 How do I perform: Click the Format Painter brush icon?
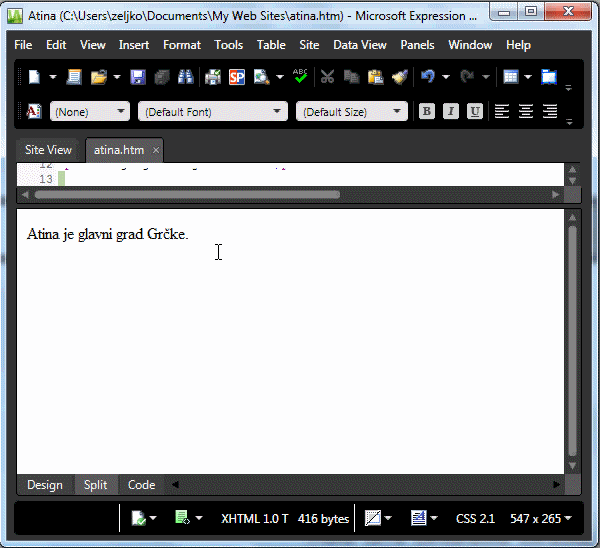[x=399, y=77]
